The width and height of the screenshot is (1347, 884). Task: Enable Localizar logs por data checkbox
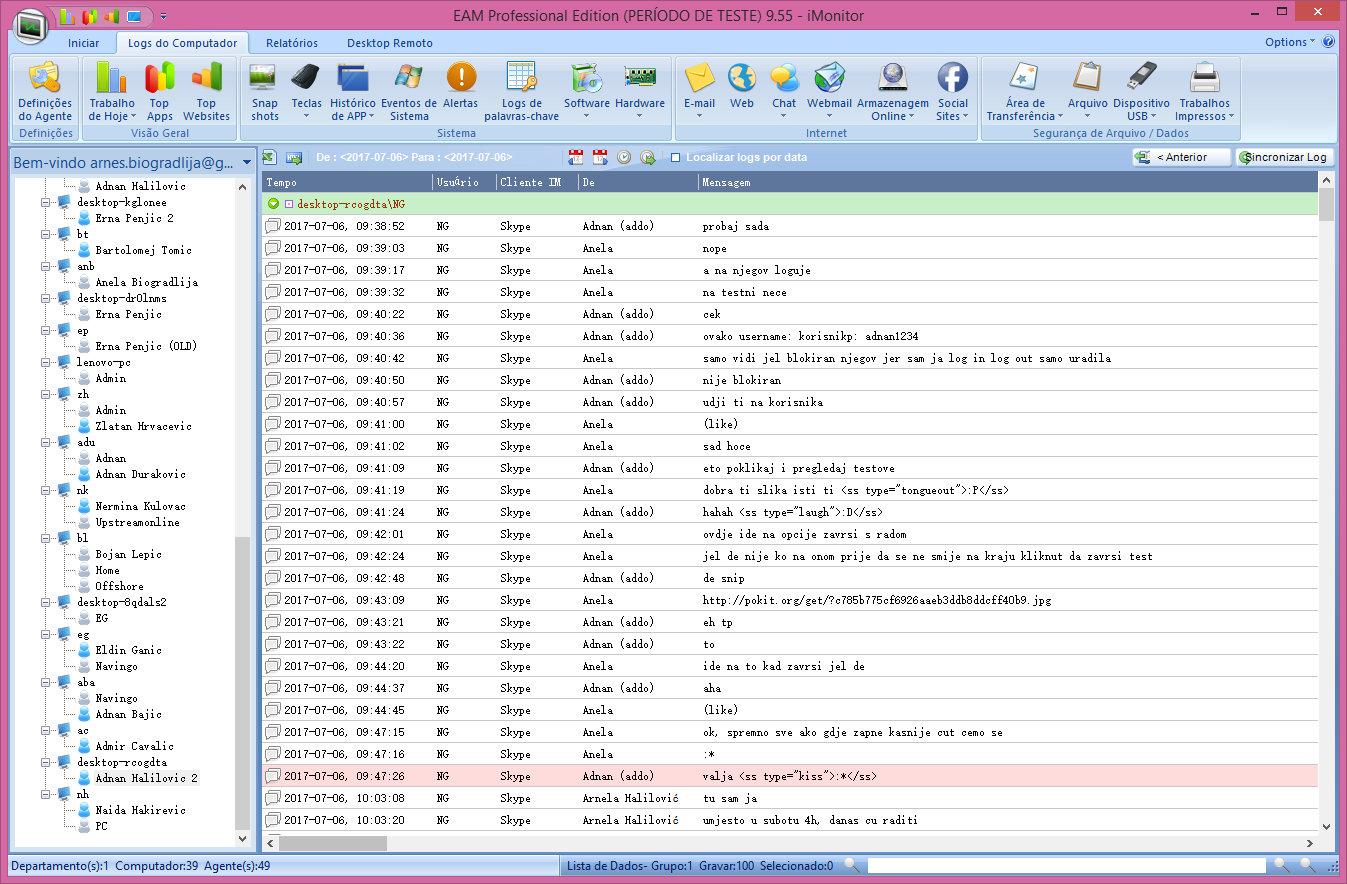pos(676,158)
